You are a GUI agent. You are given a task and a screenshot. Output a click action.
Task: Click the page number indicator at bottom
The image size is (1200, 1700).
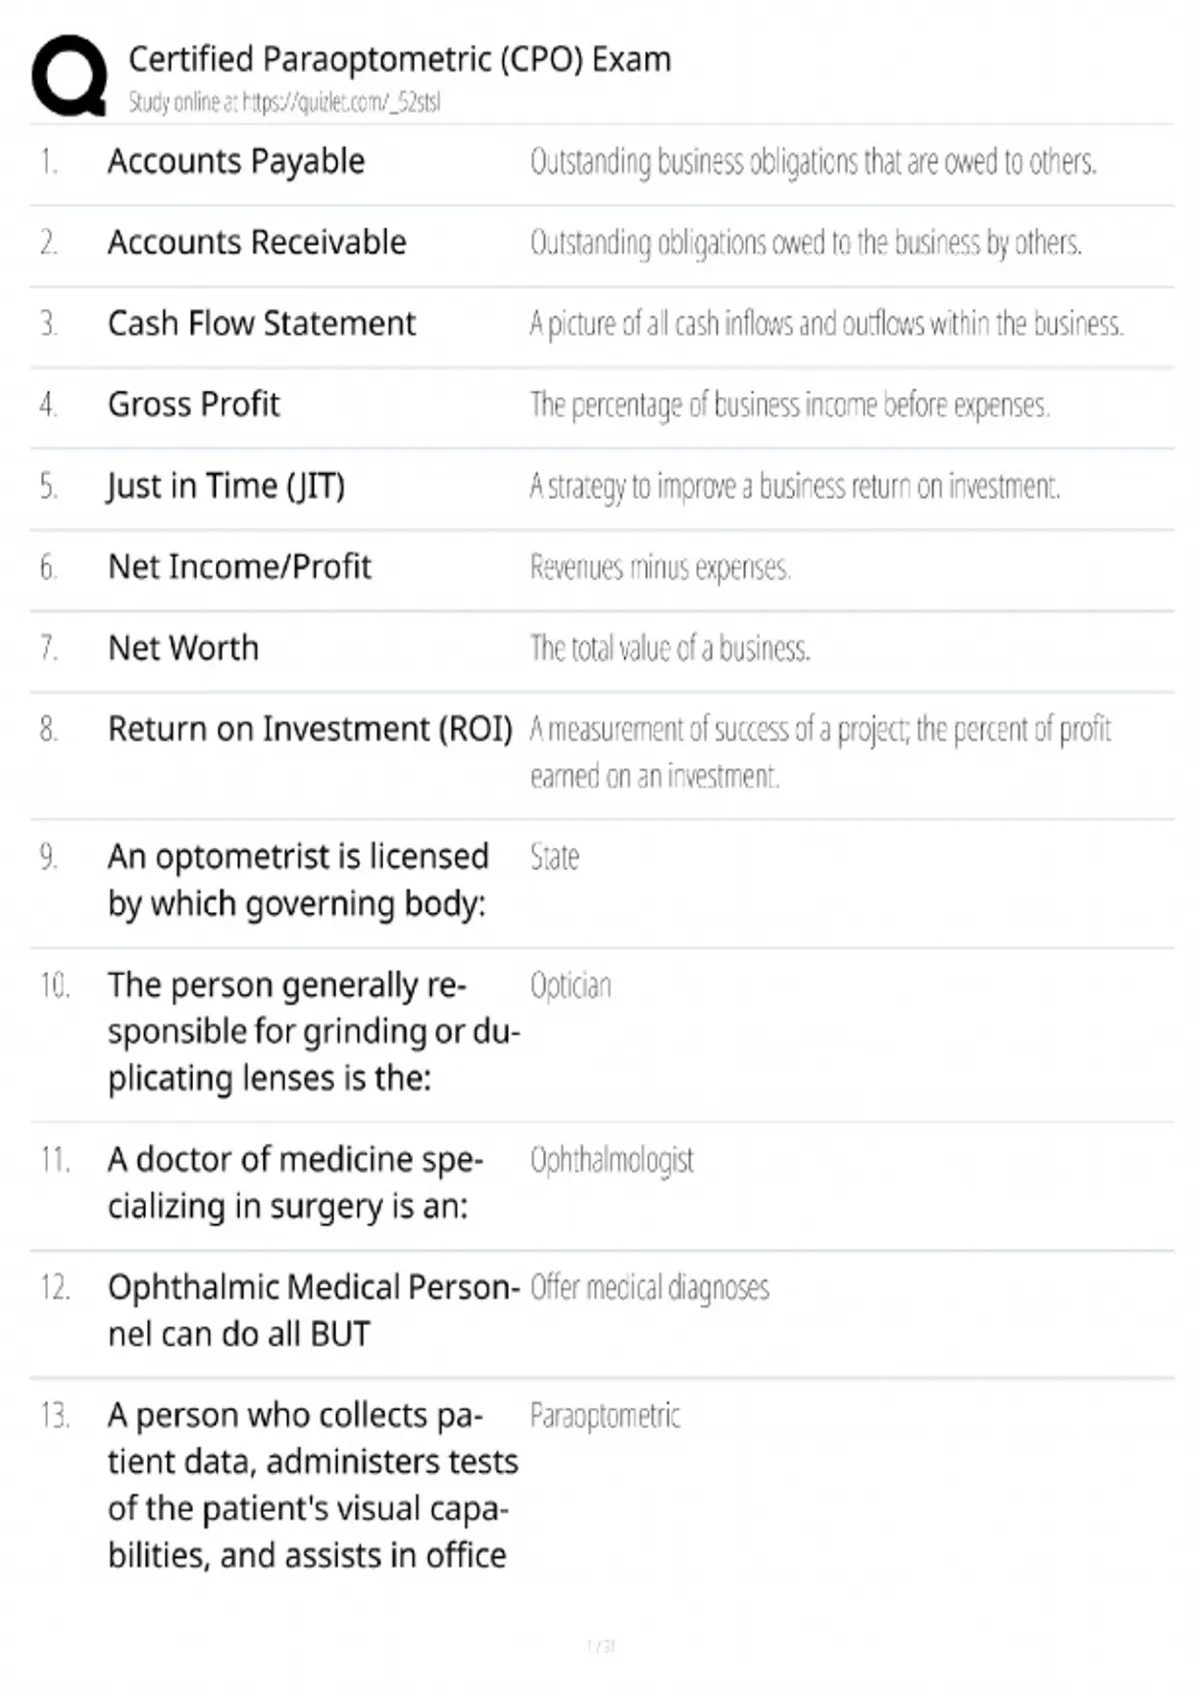(x=601, y=1646)
